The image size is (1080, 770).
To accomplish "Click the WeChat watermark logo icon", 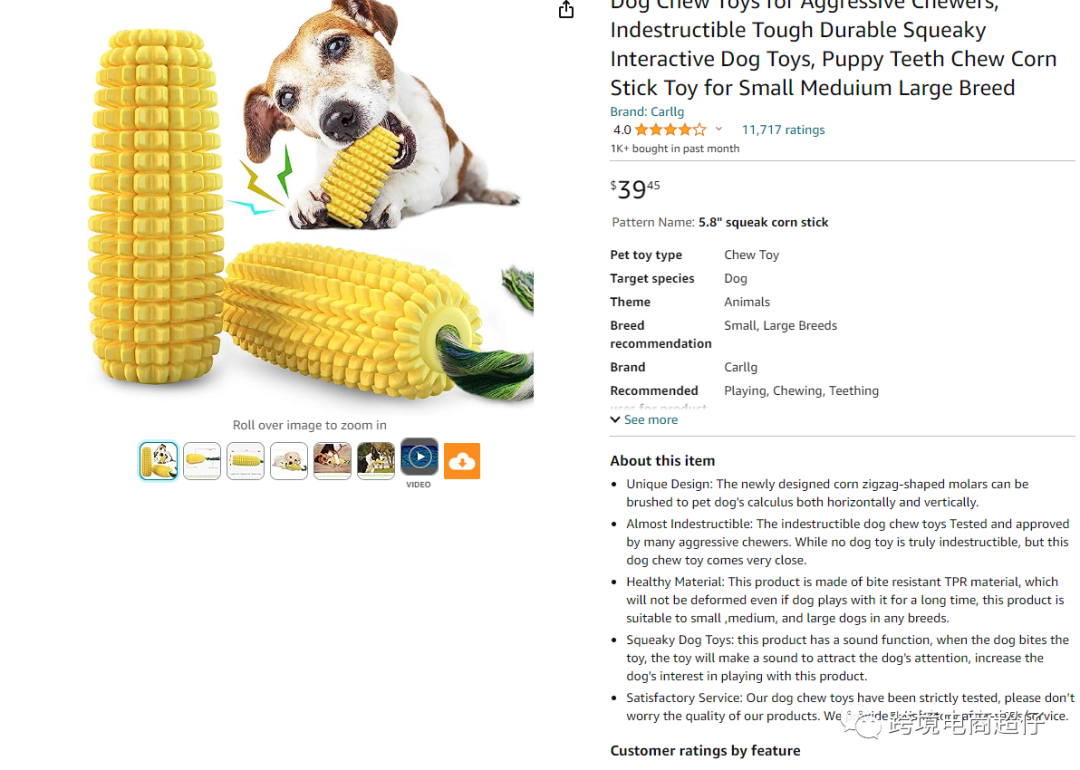I will (862, 723).
